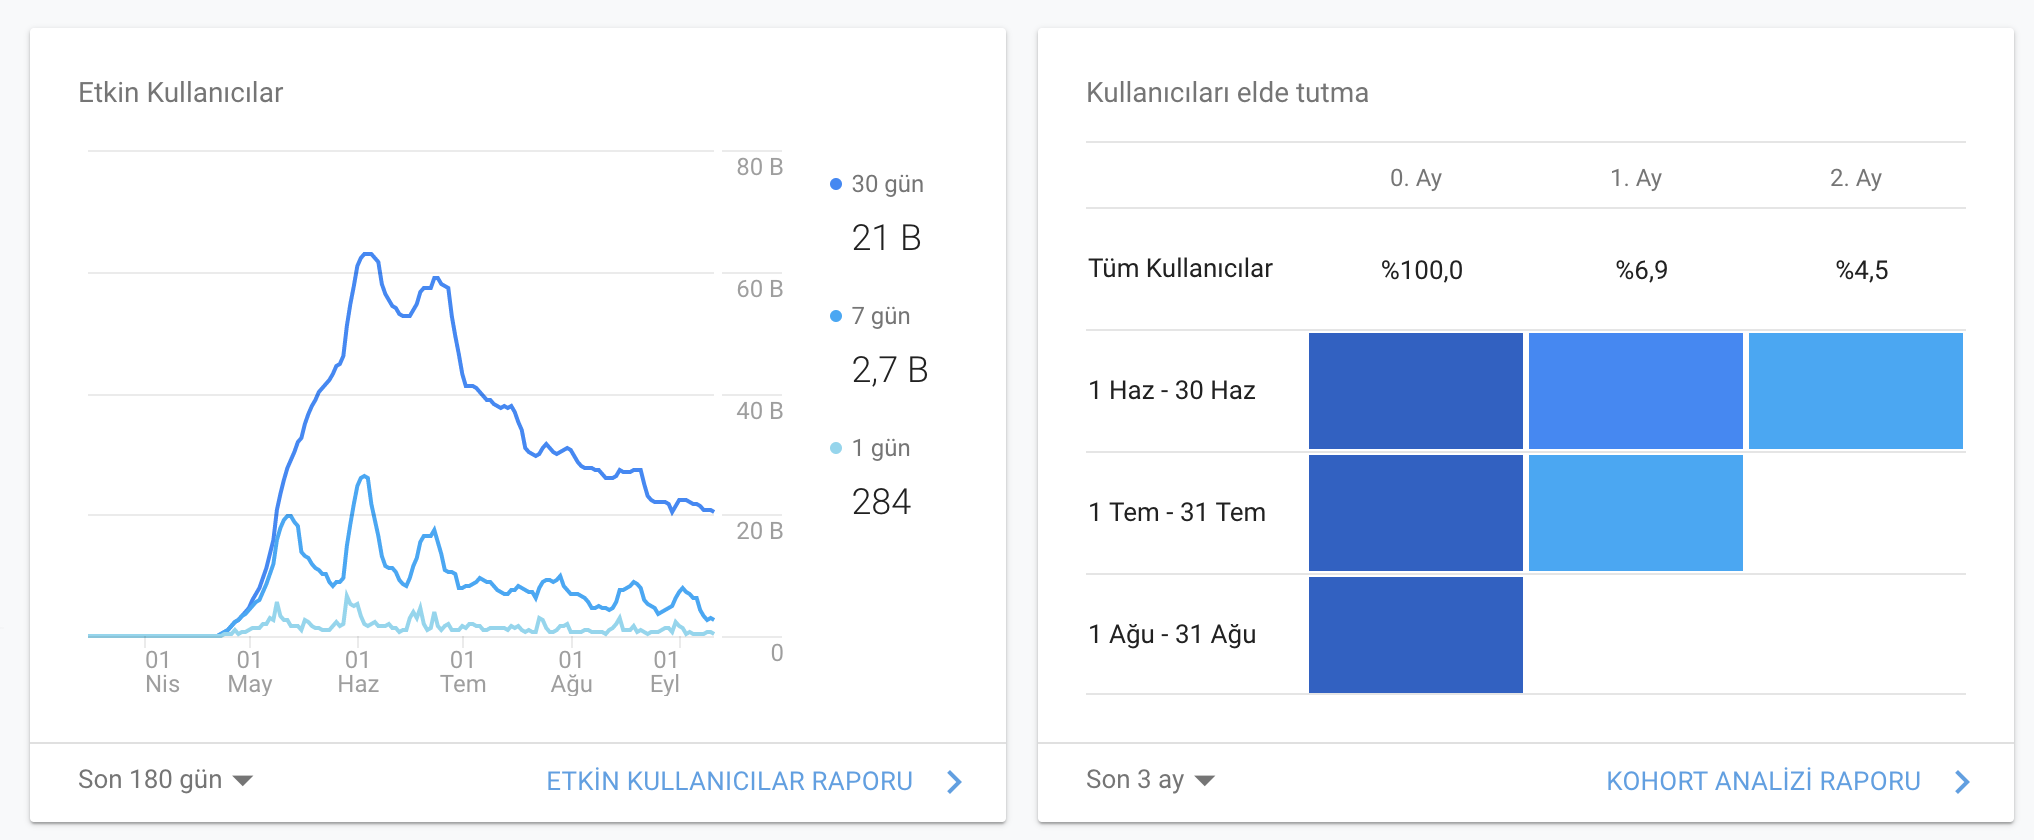Open Kohort Analizi Raporu link
2034x840 pixels.
coord(1763,781)
